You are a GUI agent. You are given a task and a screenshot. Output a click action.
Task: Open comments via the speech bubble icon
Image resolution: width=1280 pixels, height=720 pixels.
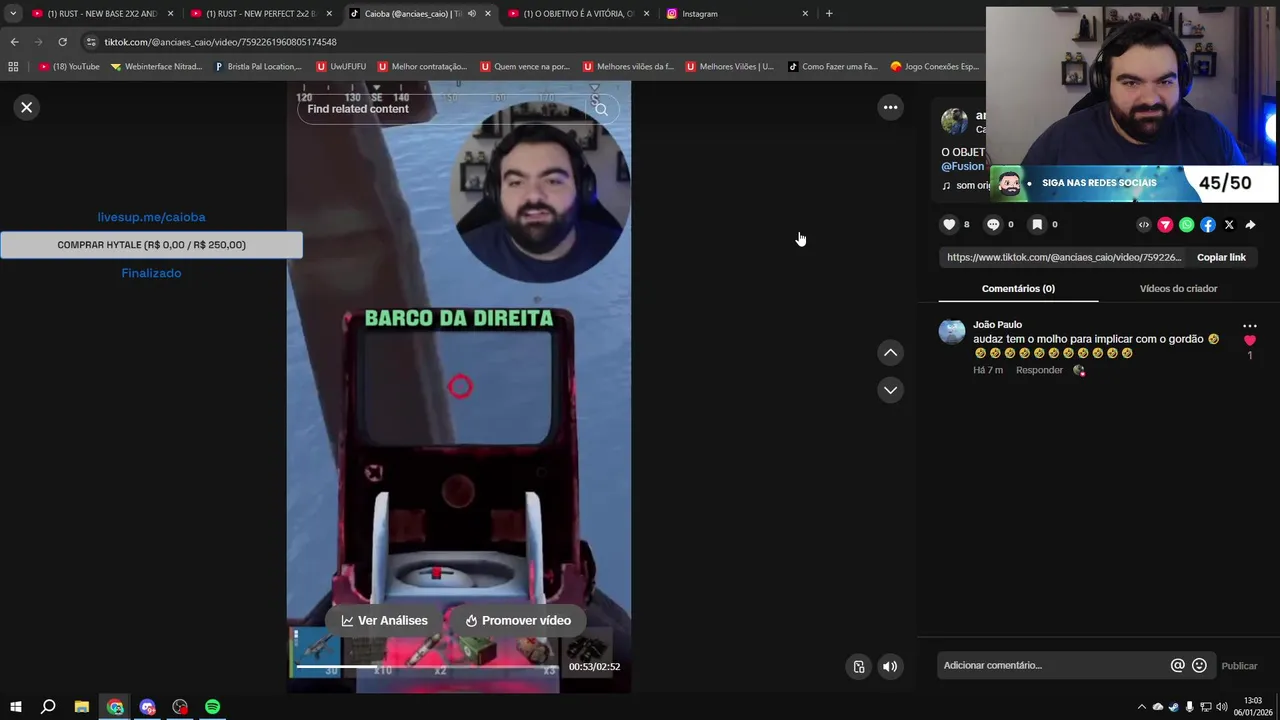[993, 225]
